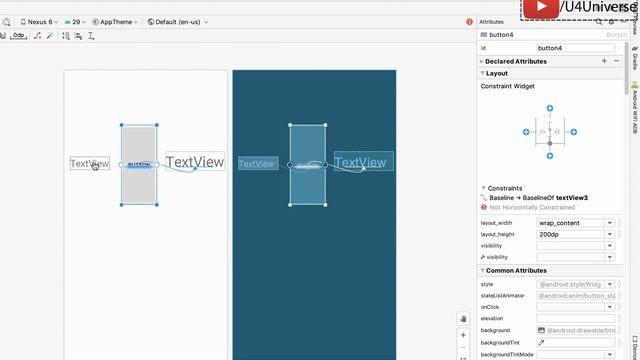640x360 pixels.
Task: Click the red error warning icon
Action: click(x=469, y=22)
